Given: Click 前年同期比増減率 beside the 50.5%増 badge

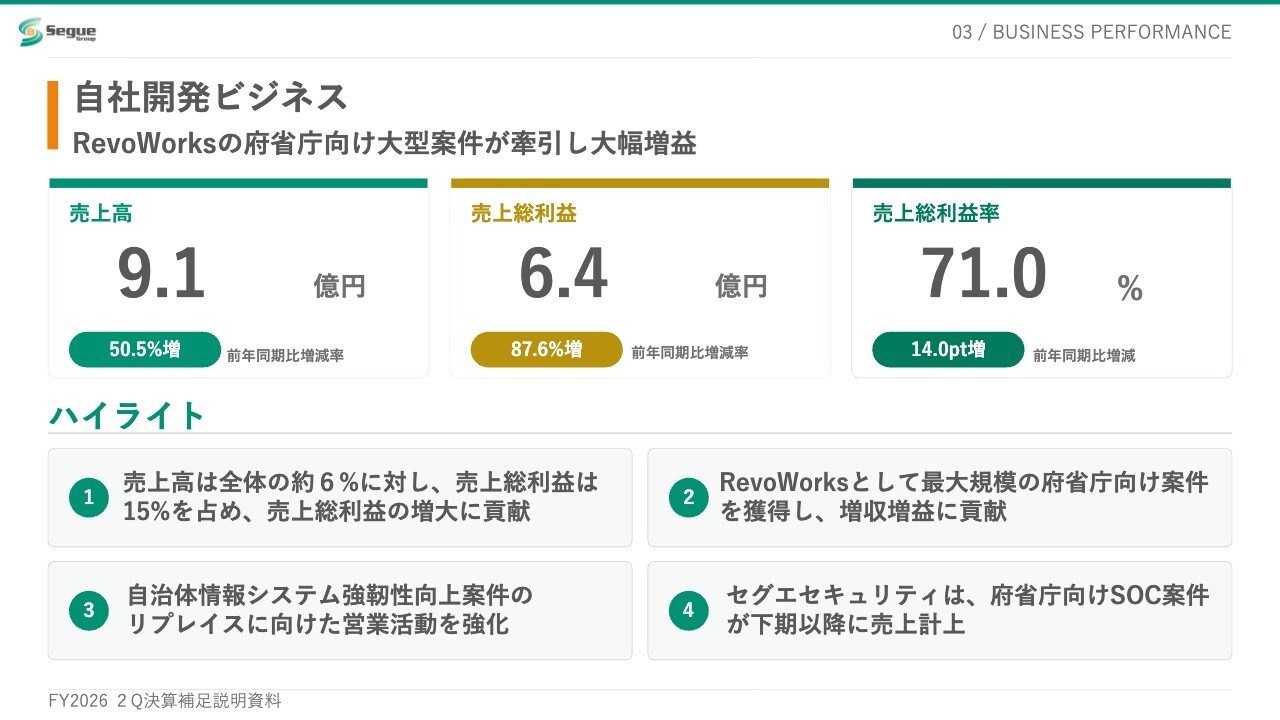Looking at the screenshot, I should coord(285,355).
